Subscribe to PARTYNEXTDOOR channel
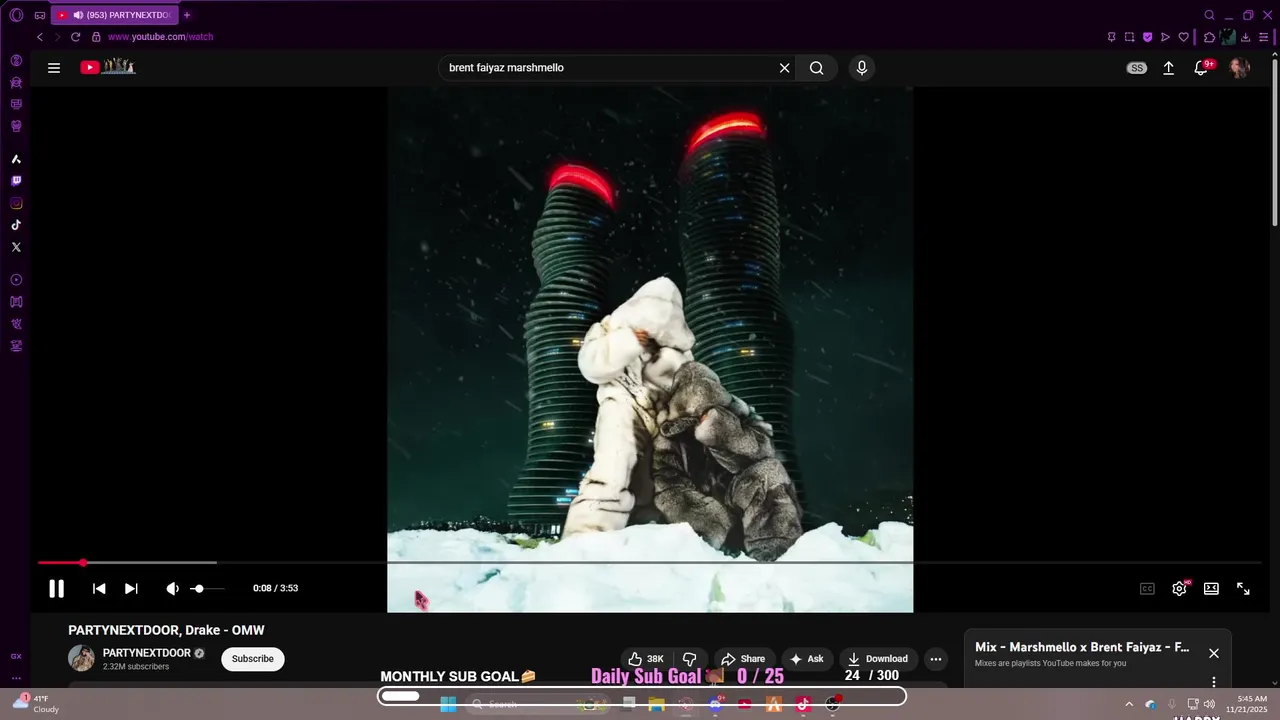Image resolution: width=1280 pixels, height=720 pixels. click(x=253, y=659)
